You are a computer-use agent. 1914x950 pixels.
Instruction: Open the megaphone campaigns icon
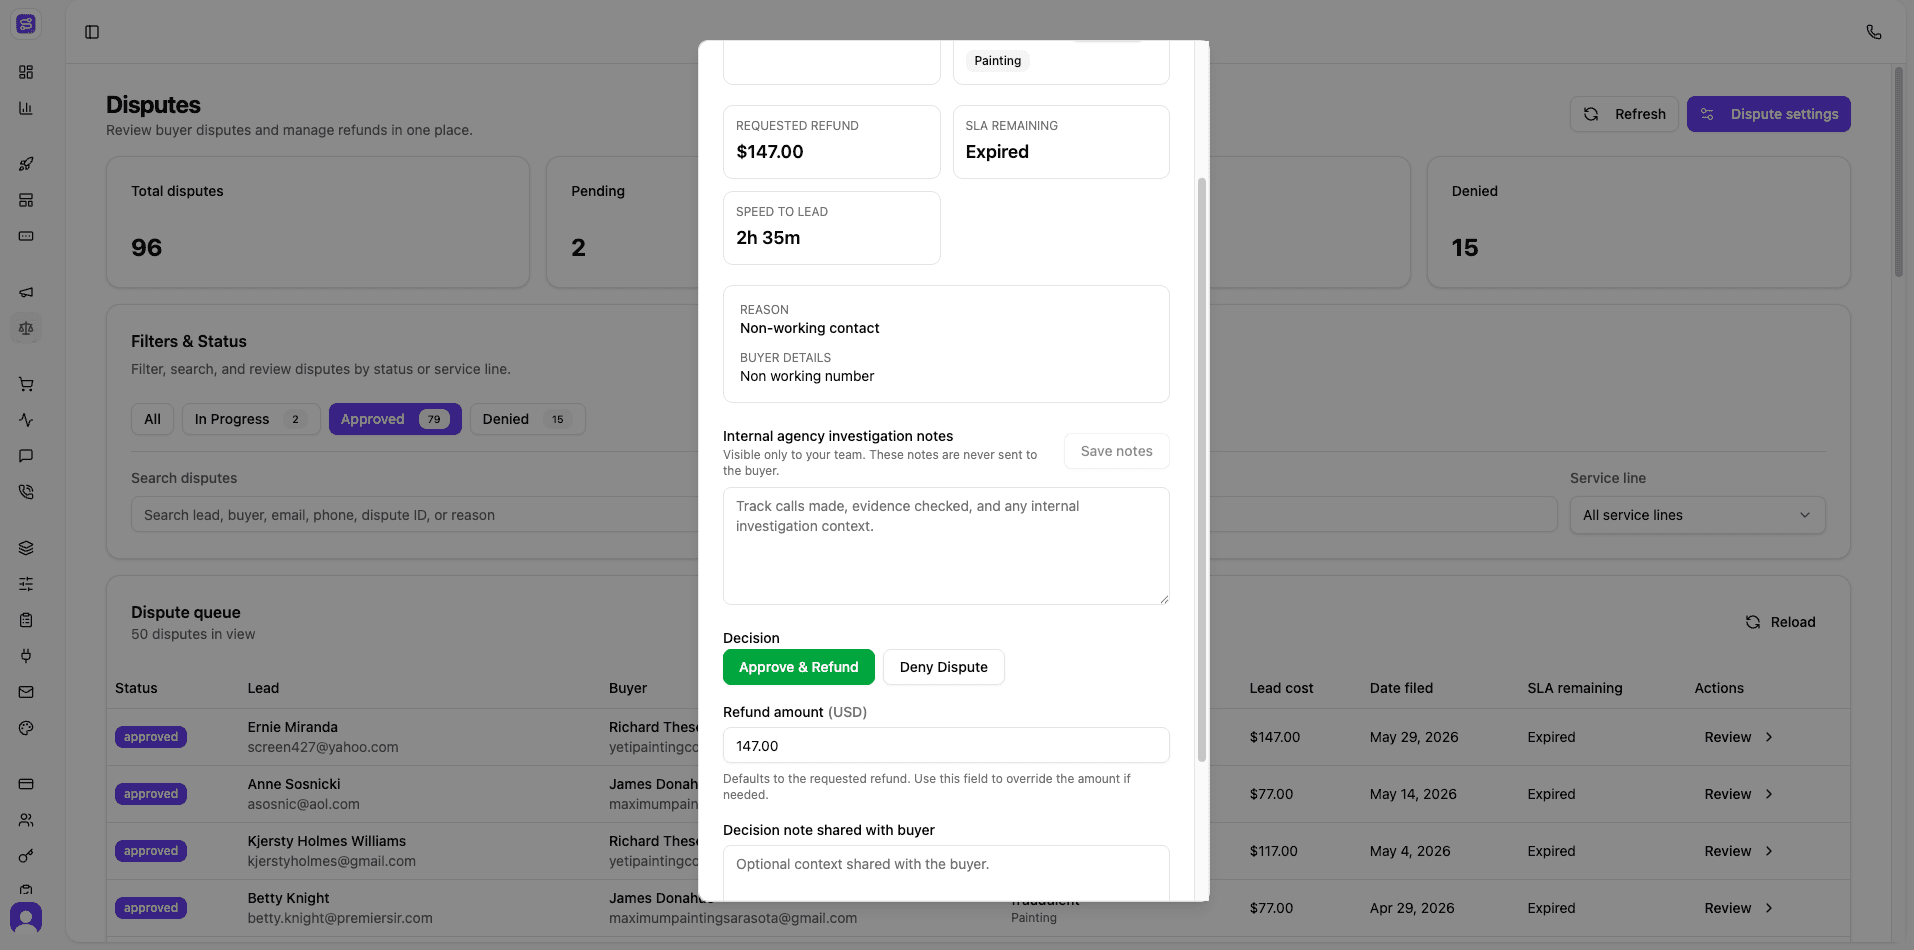pyautogui.click(x=26, y=292)
